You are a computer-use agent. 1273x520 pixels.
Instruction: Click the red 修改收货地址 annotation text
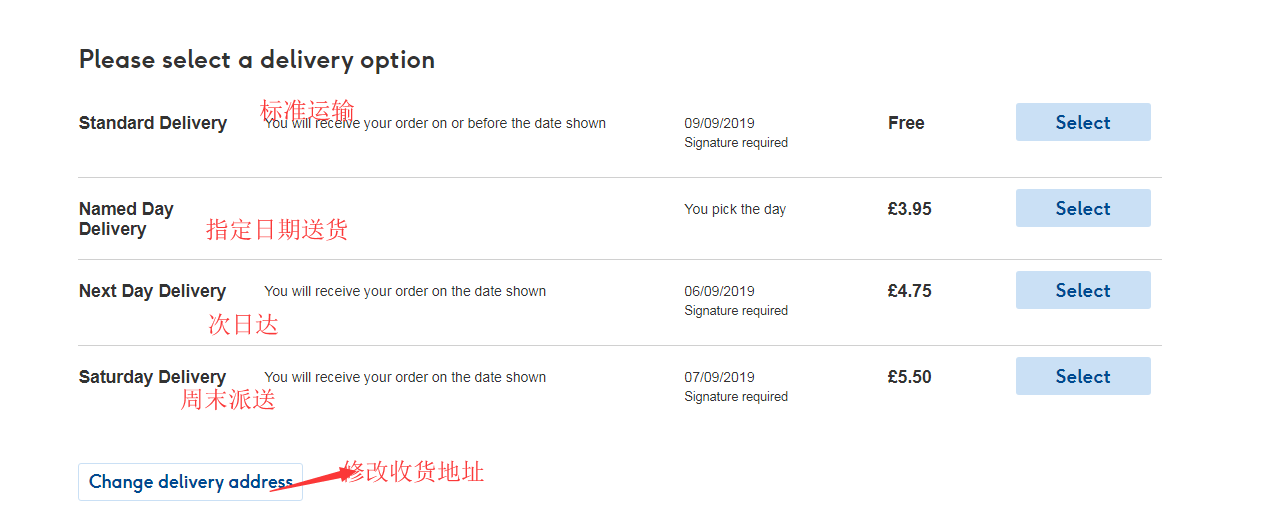pyautogui.click(x=414, y=472)
